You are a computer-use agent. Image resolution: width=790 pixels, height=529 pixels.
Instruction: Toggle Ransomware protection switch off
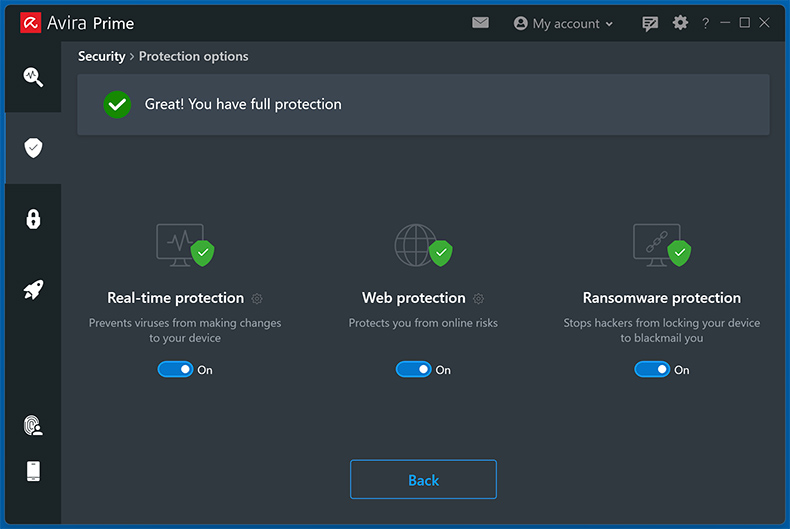[x=652, y=369]
